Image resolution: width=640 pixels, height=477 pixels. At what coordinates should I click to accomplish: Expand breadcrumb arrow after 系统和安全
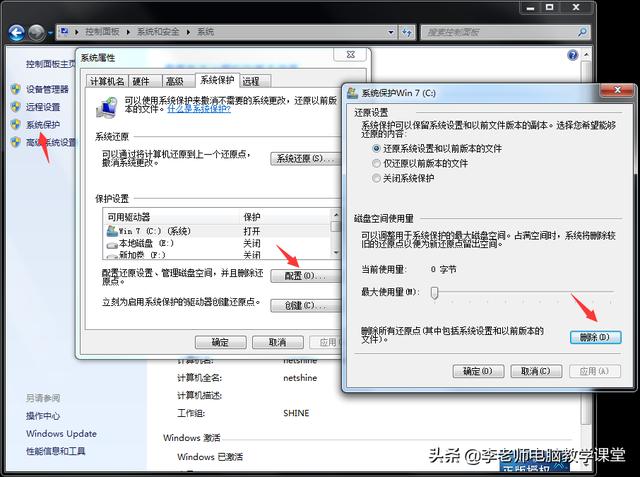[x=189, y=32]
